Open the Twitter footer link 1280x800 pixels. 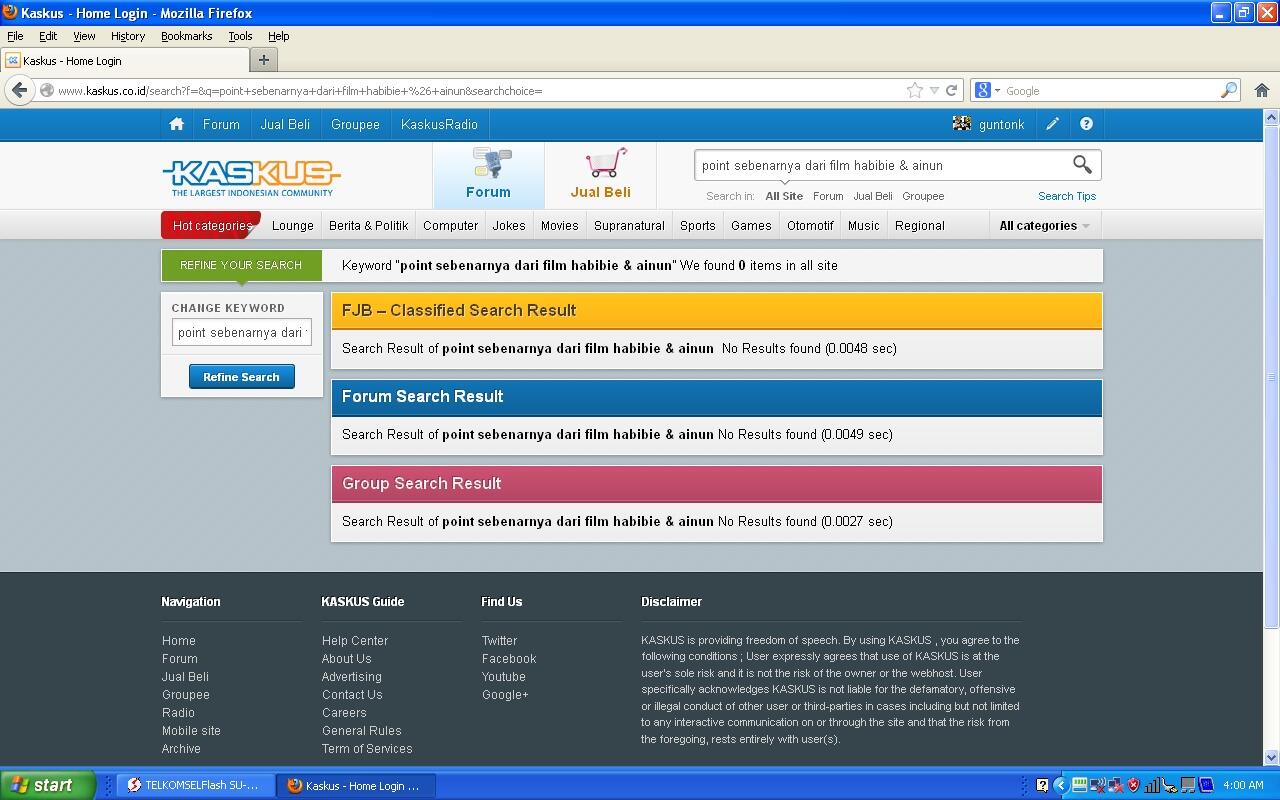pyautogui.click(x=499, y=641)
